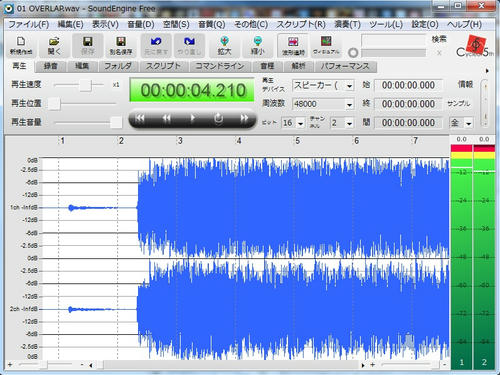Switch to the フォルダ tab
The width and height of the screenshot is (500, 375).
click(118, 66)
